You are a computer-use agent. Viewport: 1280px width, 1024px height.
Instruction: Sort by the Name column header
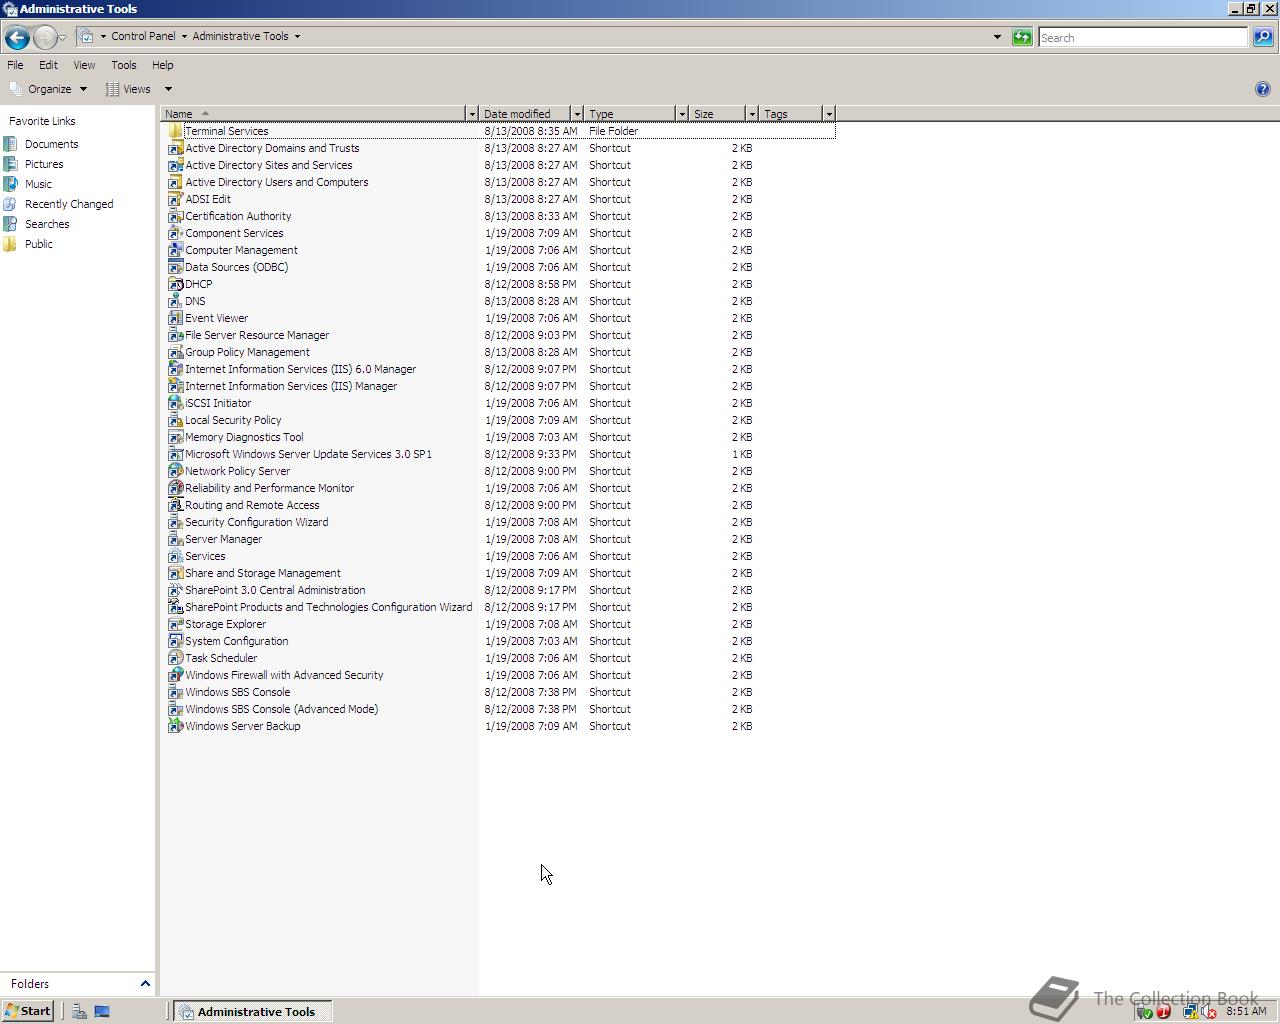pos(314,114)
